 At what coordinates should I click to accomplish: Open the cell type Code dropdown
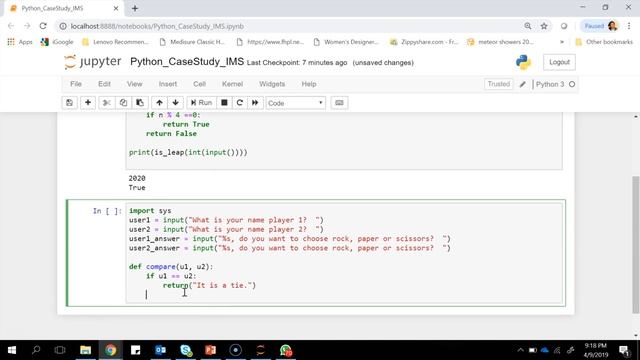(x=296, y=103)
